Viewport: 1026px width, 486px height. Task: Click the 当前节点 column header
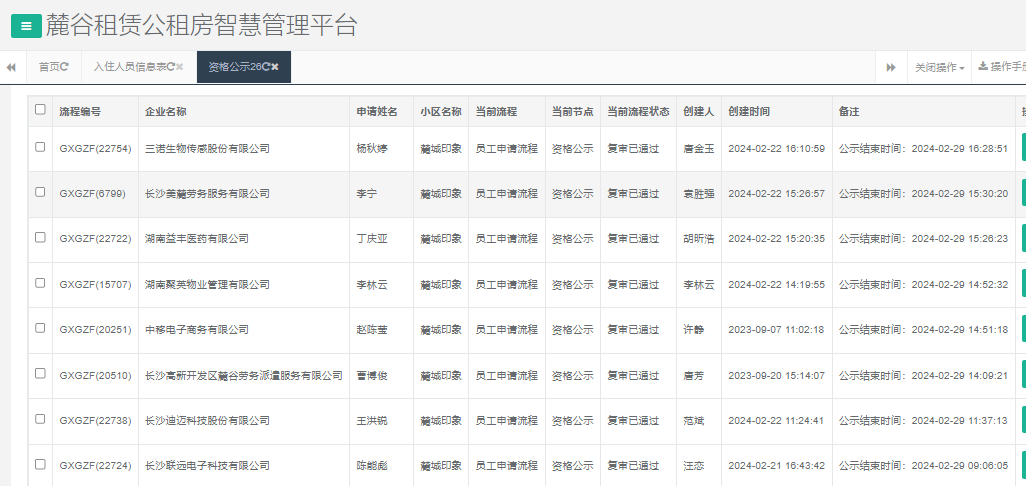(x=573, y=112)
